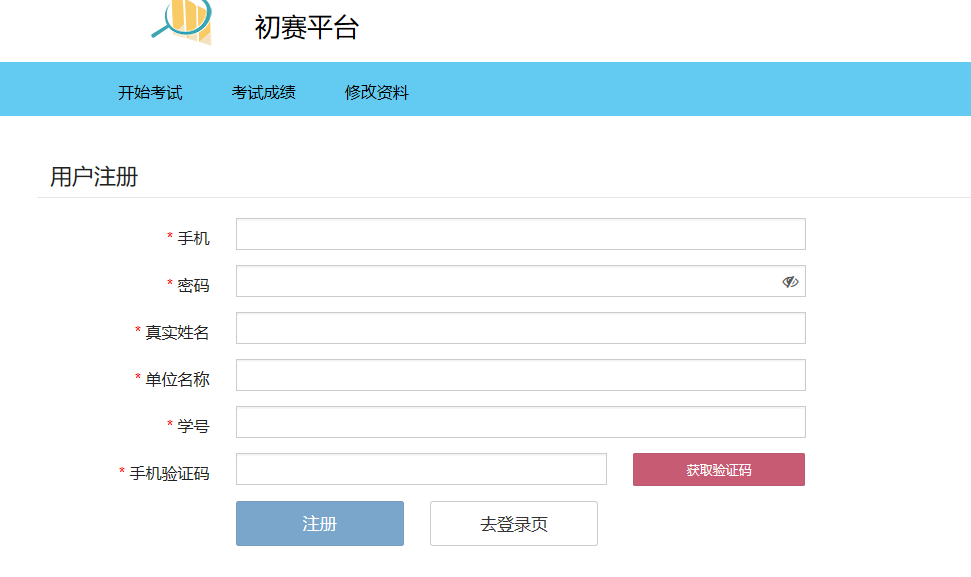Click the magnifier logo beside 初赛平台

pos(182,21)
